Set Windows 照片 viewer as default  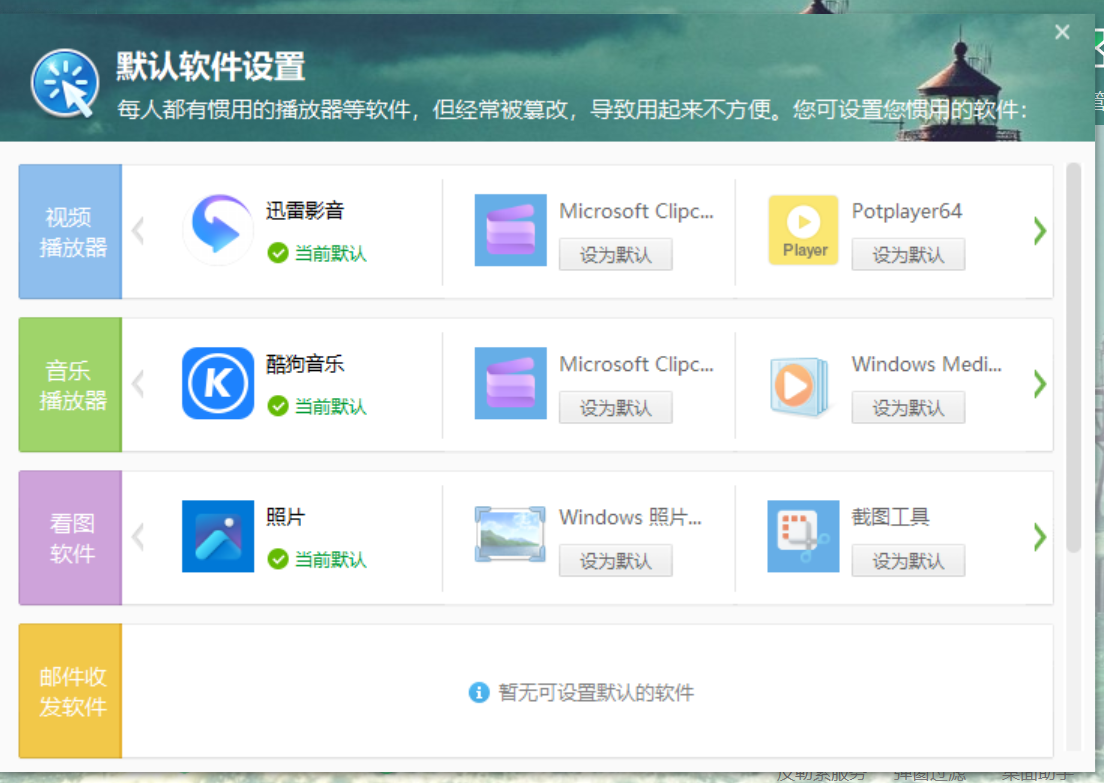615,561
